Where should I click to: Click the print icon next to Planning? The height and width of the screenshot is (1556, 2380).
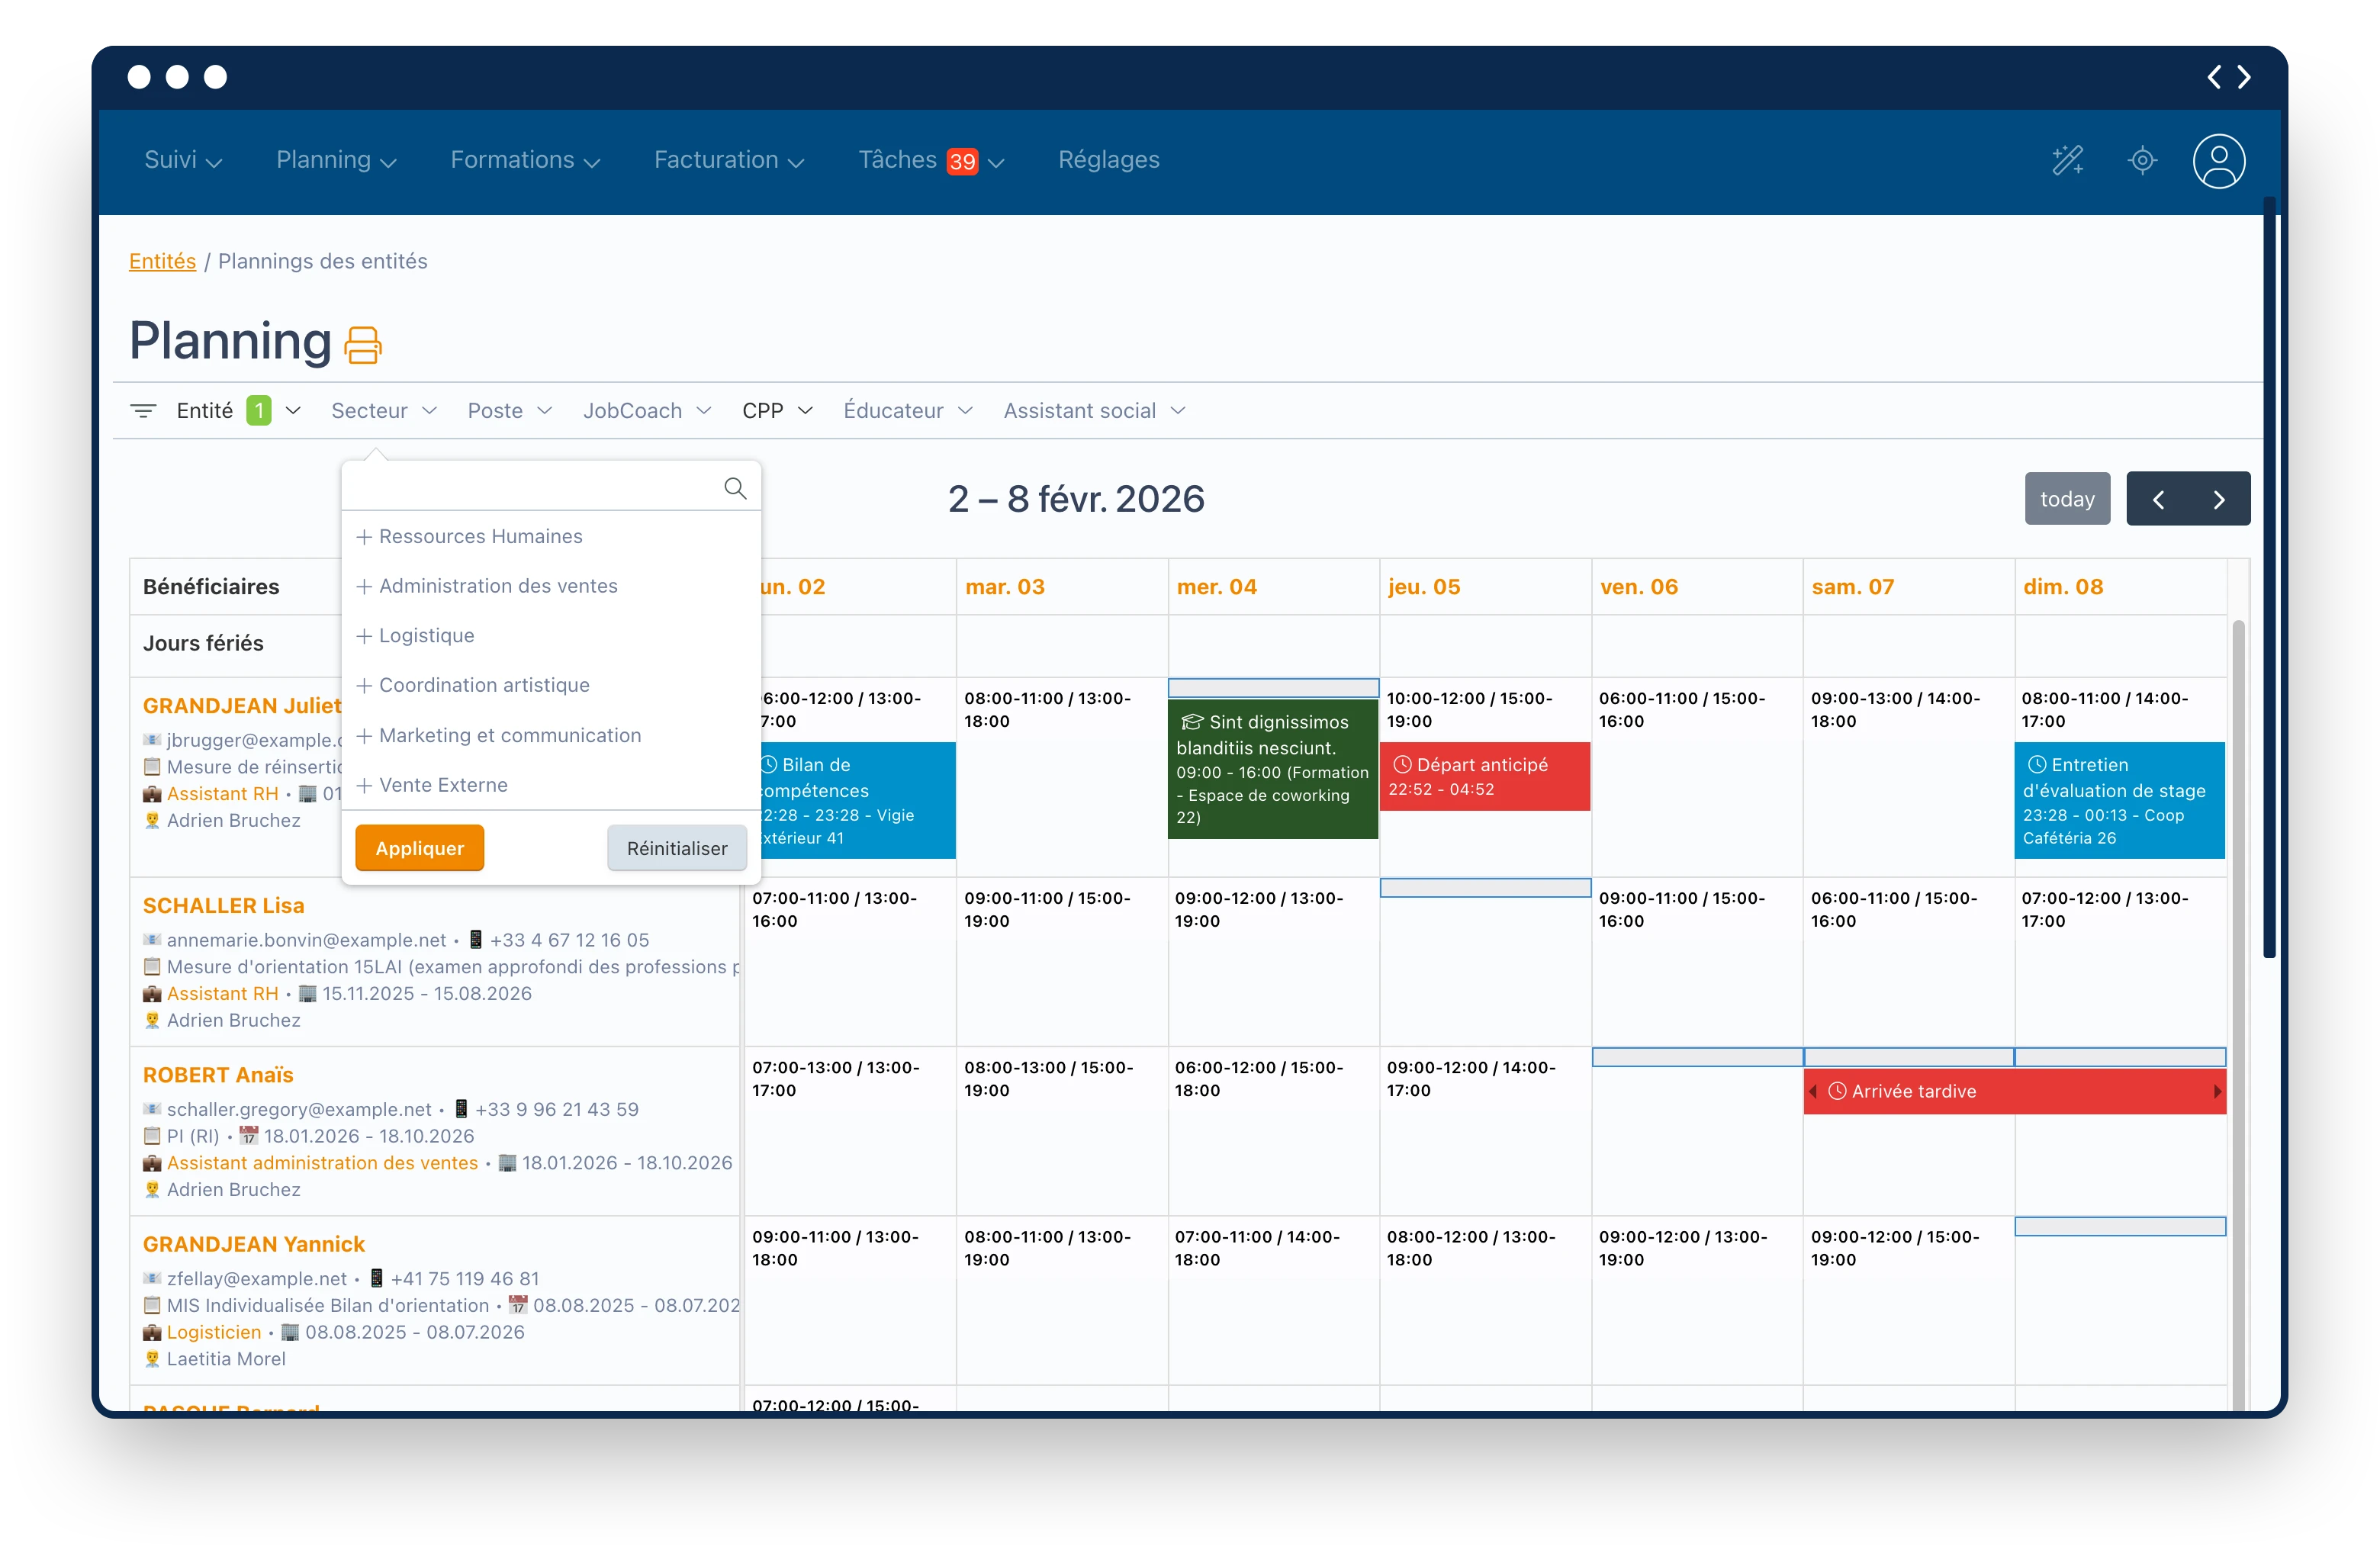362,345
